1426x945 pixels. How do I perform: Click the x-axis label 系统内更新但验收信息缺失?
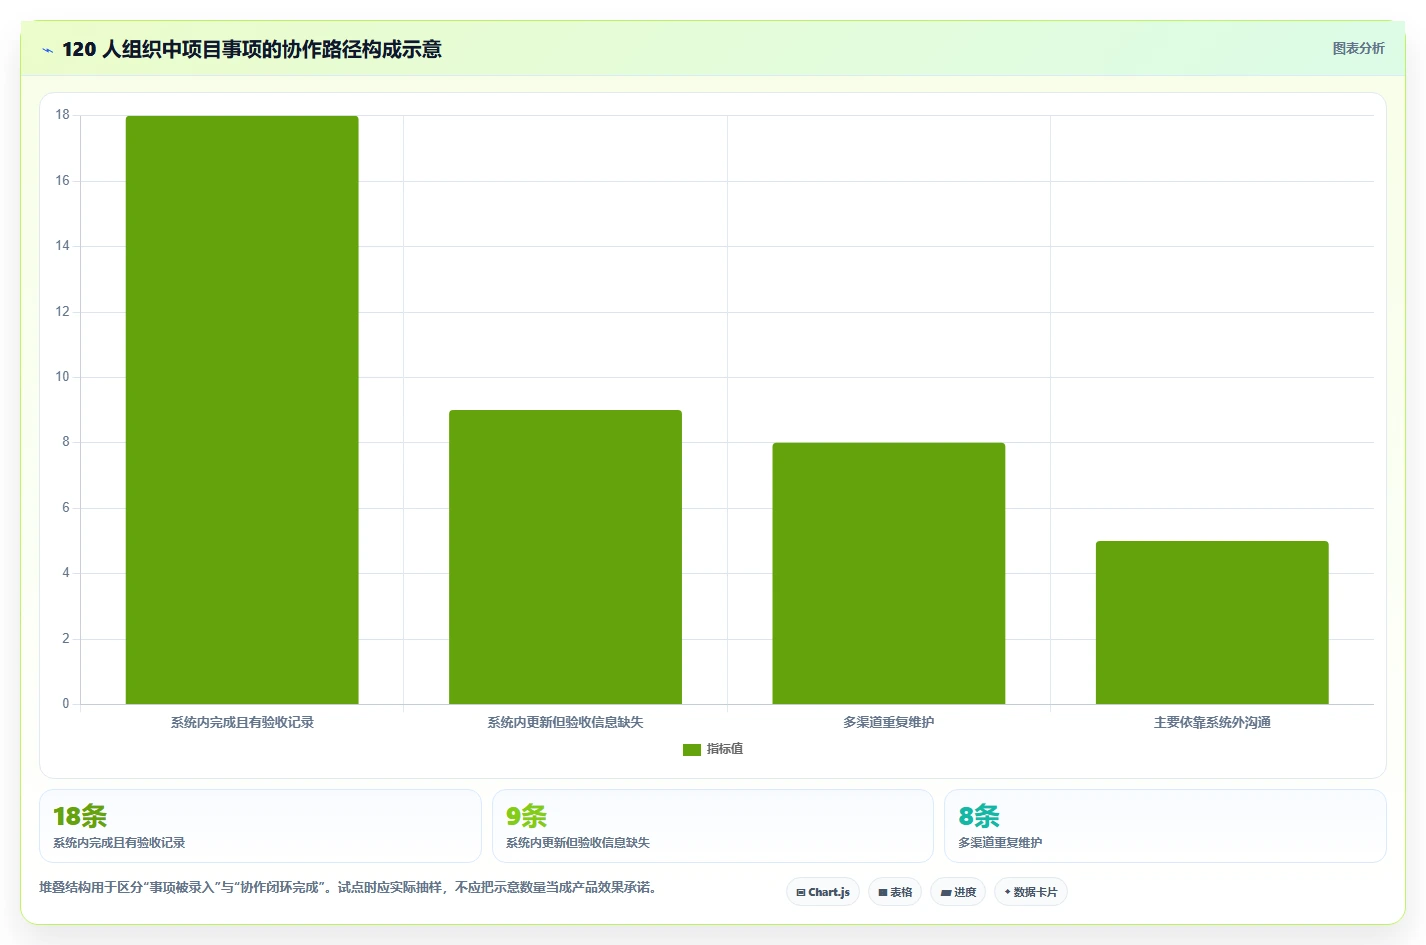[565, 722]
